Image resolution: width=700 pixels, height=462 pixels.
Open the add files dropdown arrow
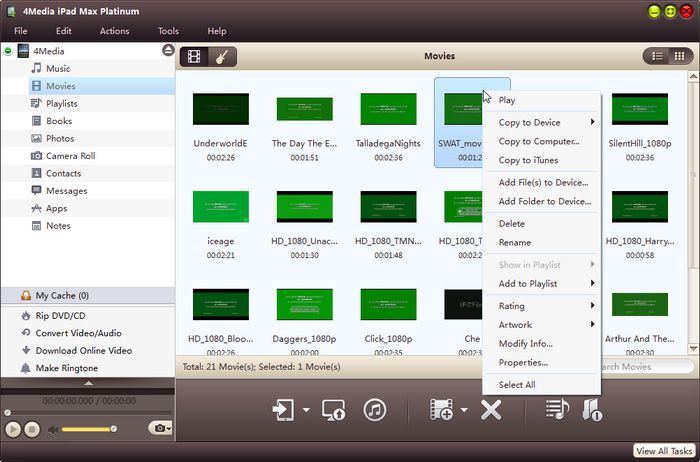click(464, 410)
